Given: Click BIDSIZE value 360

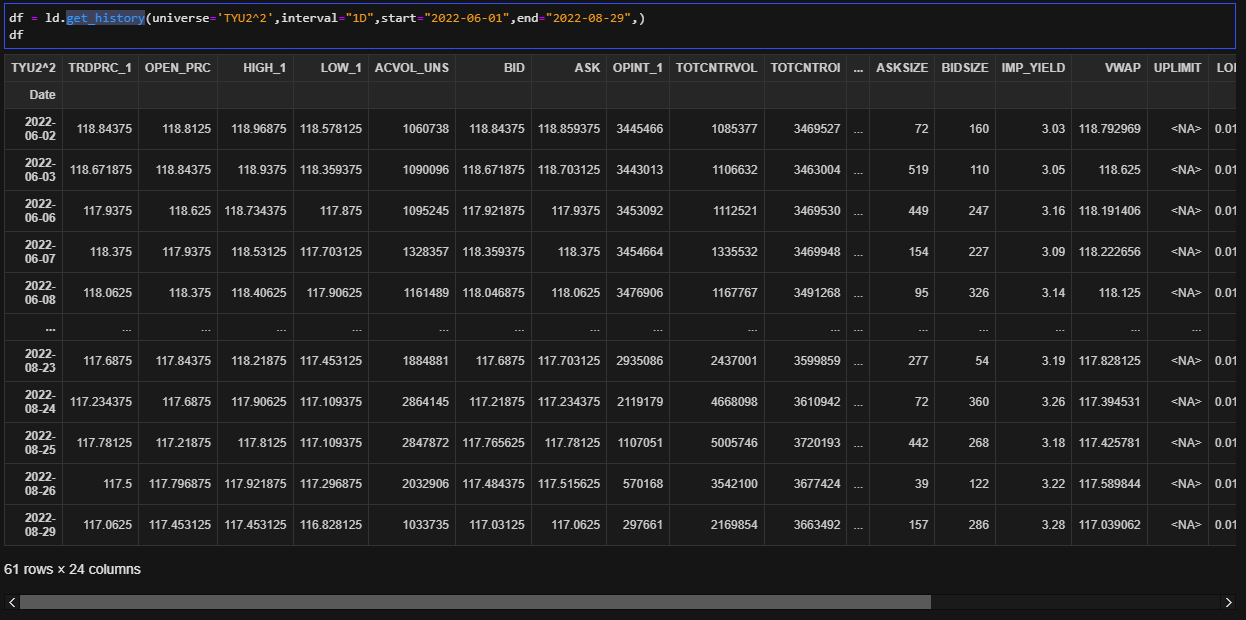Looking at the screenshot, I should coord(978,402).
